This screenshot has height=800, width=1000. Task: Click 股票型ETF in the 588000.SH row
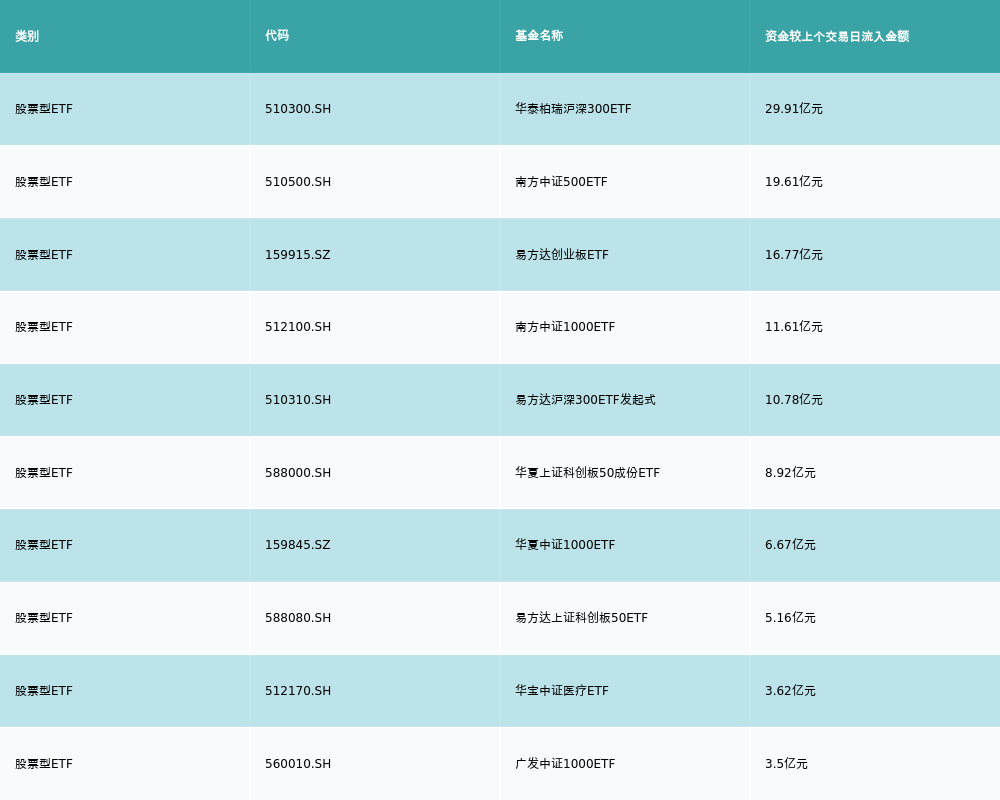(x=44, y=473)
